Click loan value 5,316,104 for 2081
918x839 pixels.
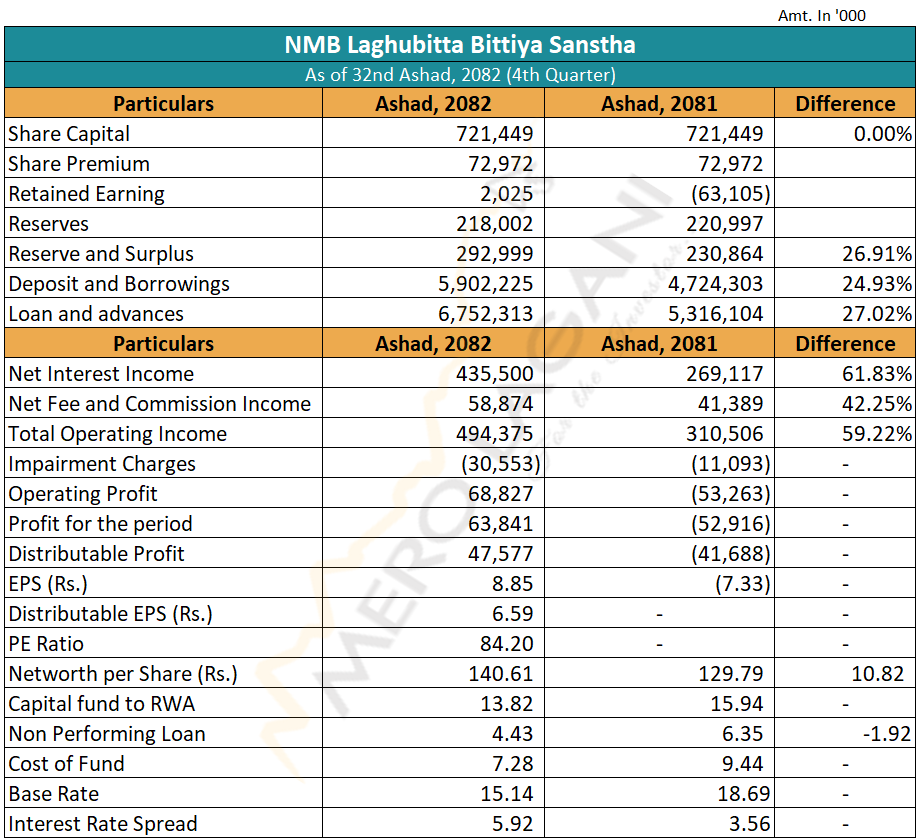click(x=715, y=314)
